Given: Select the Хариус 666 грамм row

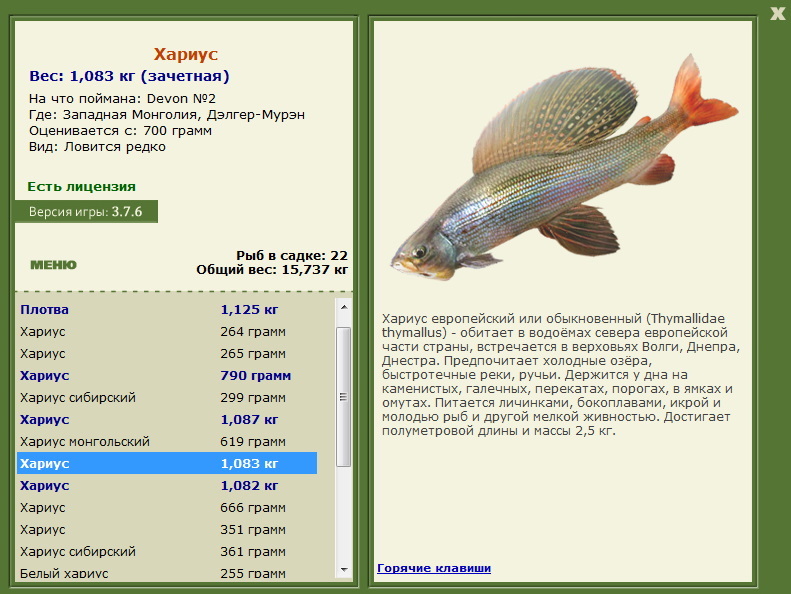Looking at the screenshot, I should [x=167, y=507].
